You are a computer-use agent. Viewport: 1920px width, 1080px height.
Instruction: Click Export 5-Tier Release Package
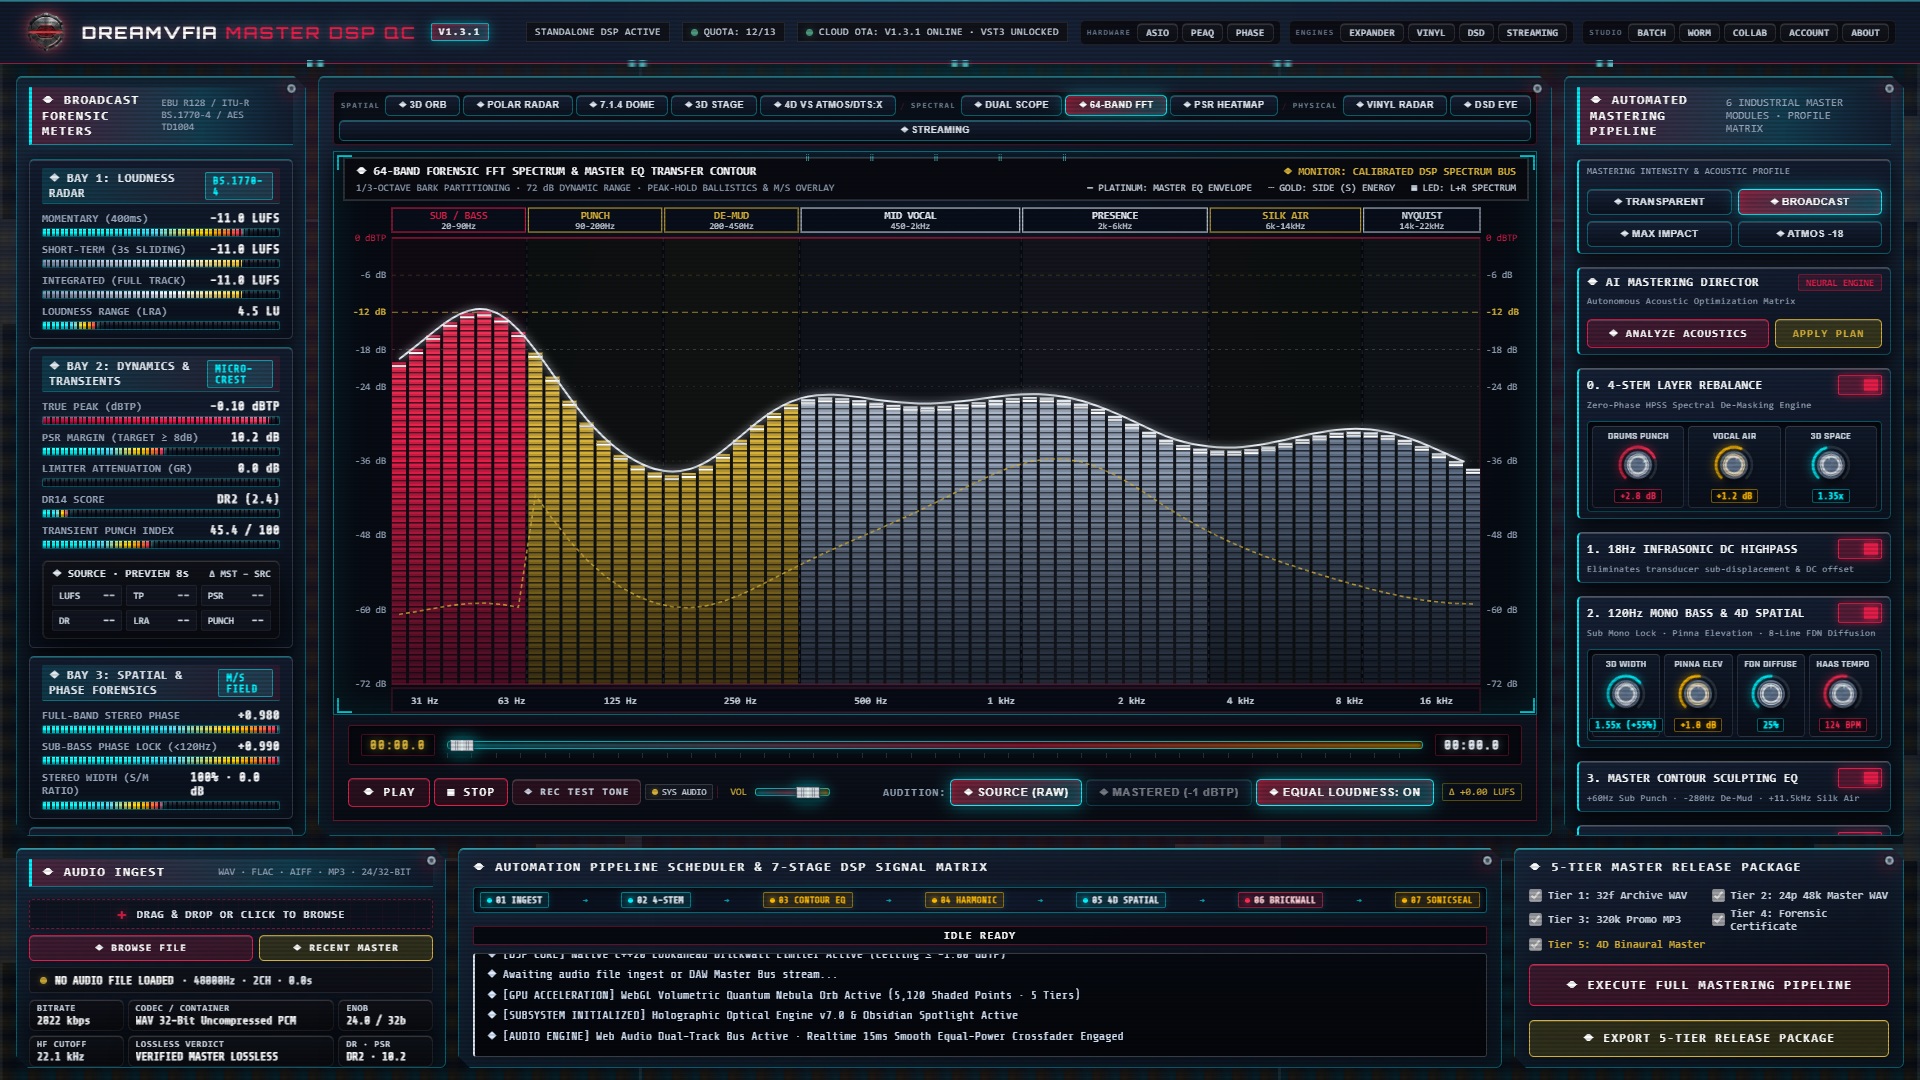point(1708,1039)
